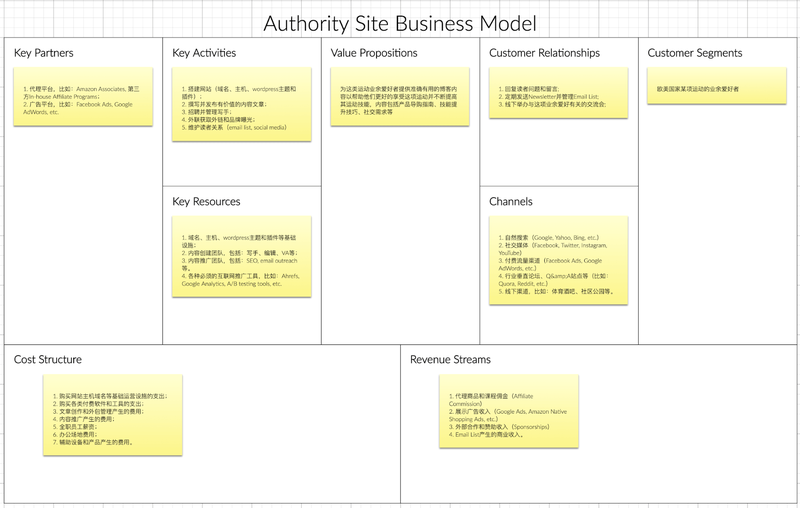Click the sticky note under Key Resources

click(x=242, y=257)
